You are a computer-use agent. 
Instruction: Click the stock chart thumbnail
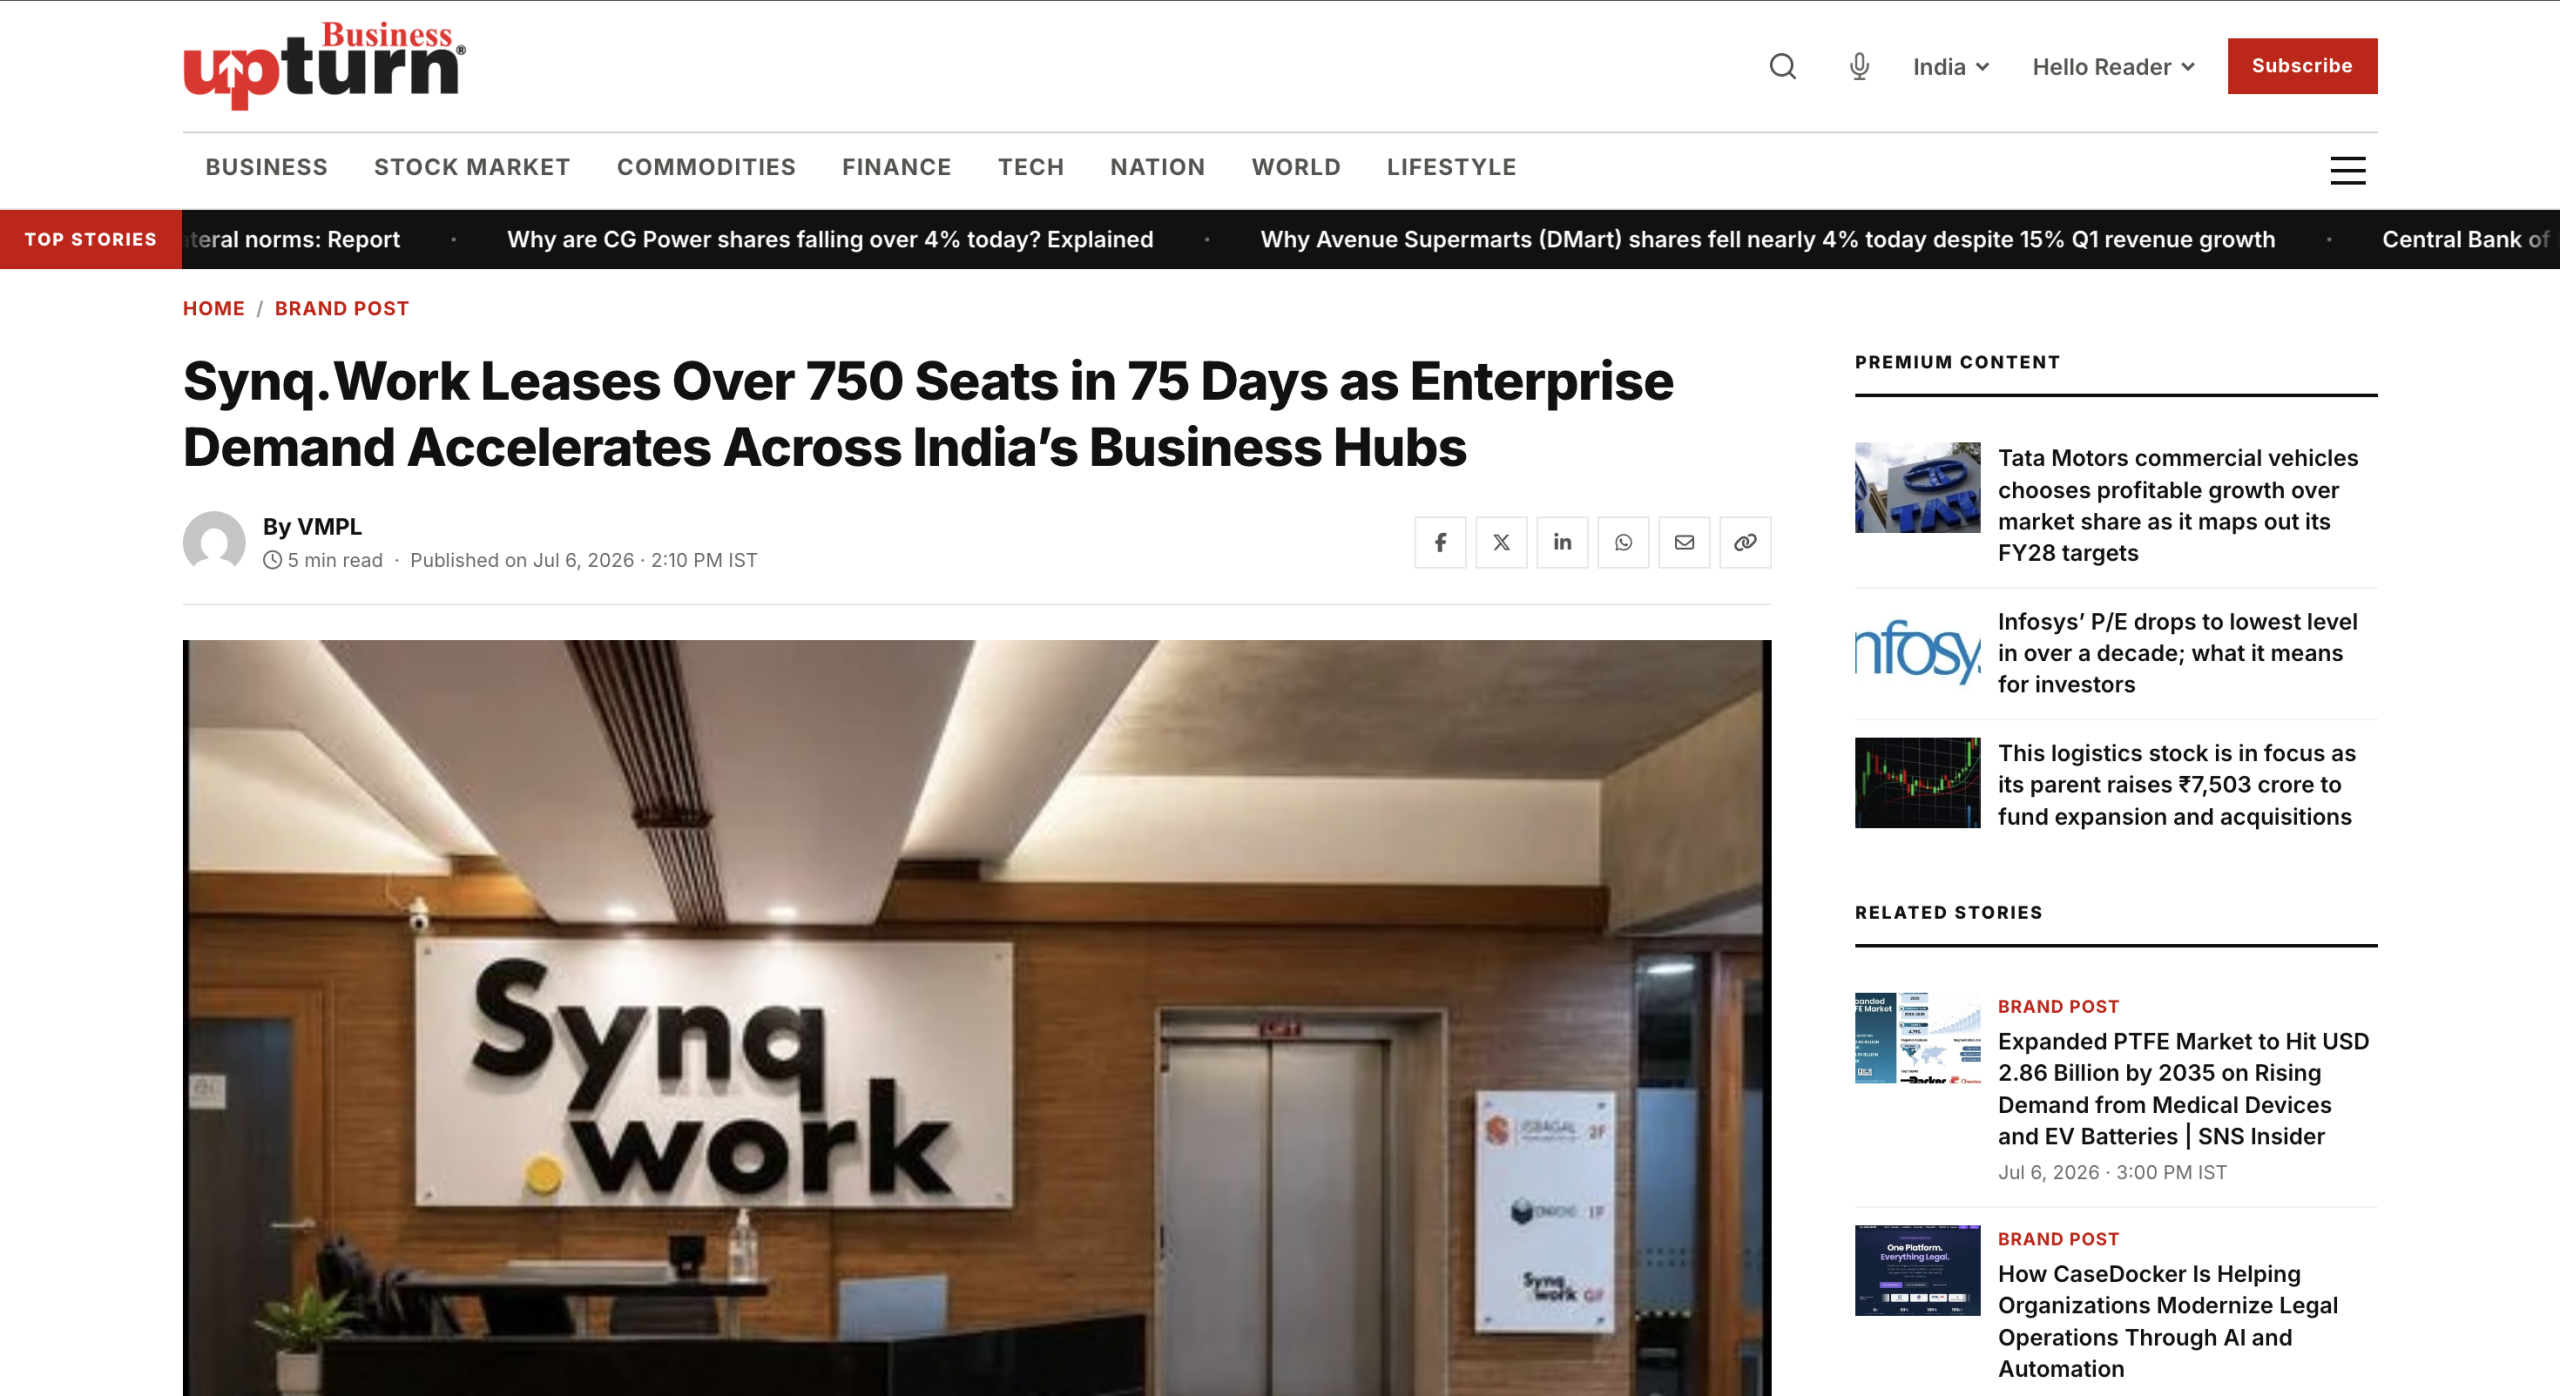1917,783
